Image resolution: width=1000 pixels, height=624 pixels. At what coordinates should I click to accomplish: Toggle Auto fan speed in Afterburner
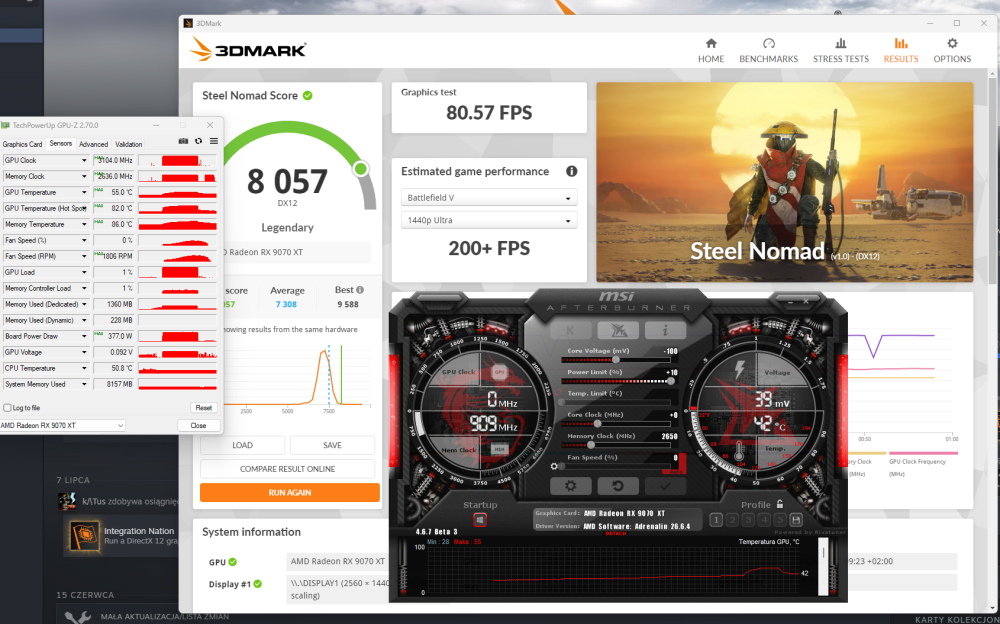[x=674, y=470]
